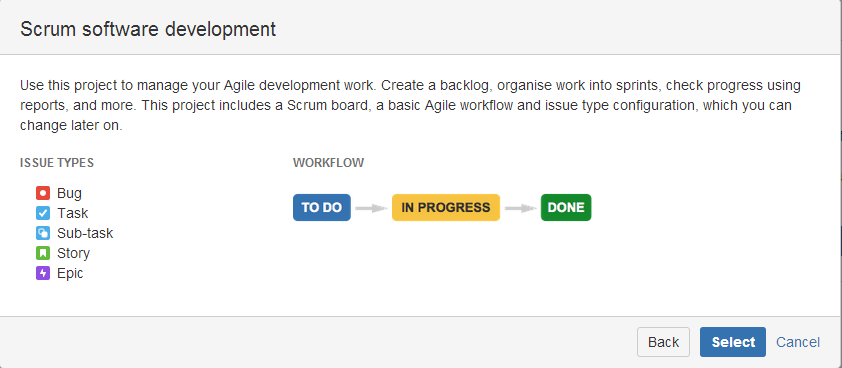Screen dimensions: 842x368
Task: Click the Story issue type label
Action: point(74,253)
